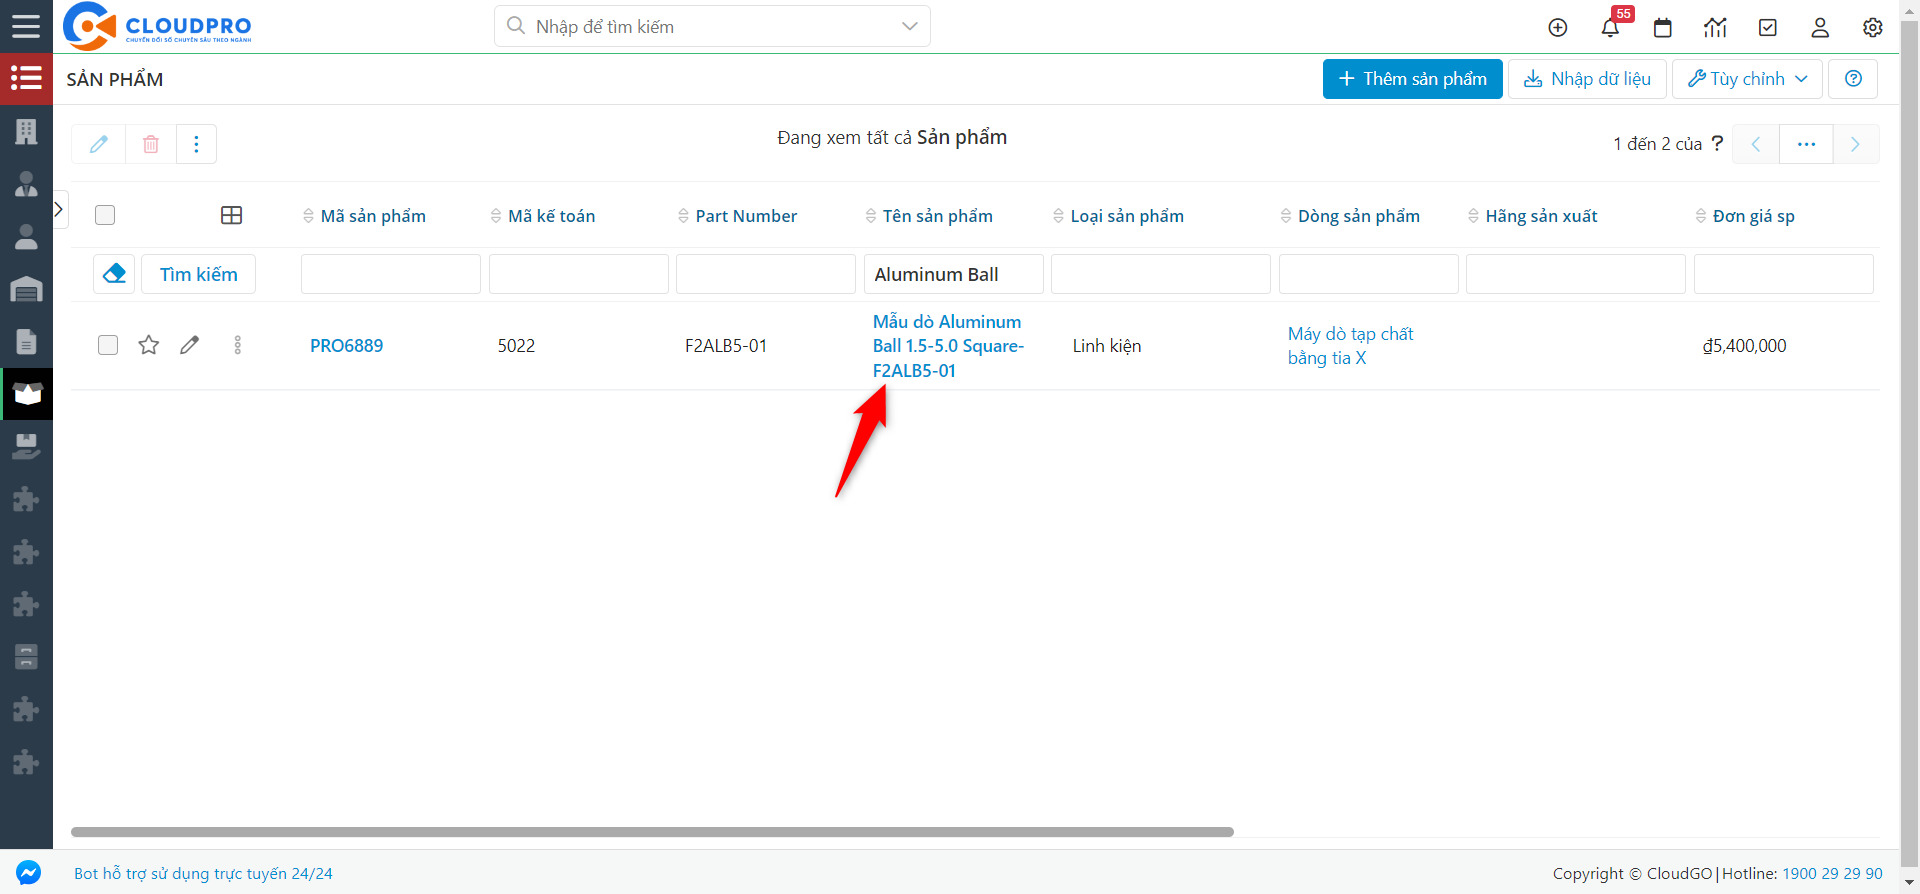Click the Đơn giá sp filter field

[1784, 274]
